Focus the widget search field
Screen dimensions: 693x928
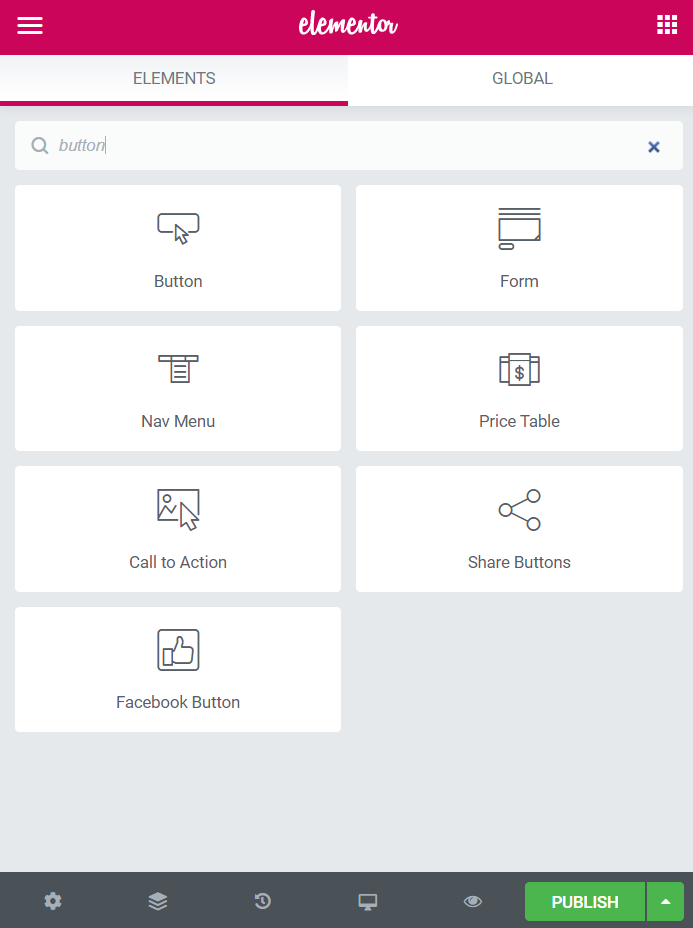click(x=349, y=146)
